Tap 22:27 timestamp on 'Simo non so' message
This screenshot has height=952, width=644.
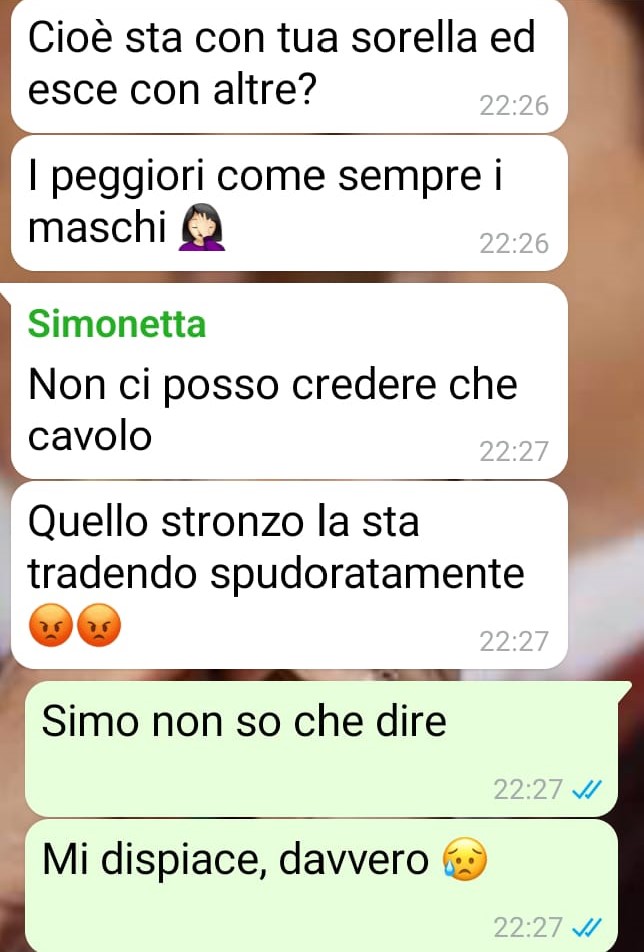pyautogui.click(x=528, y=789)
